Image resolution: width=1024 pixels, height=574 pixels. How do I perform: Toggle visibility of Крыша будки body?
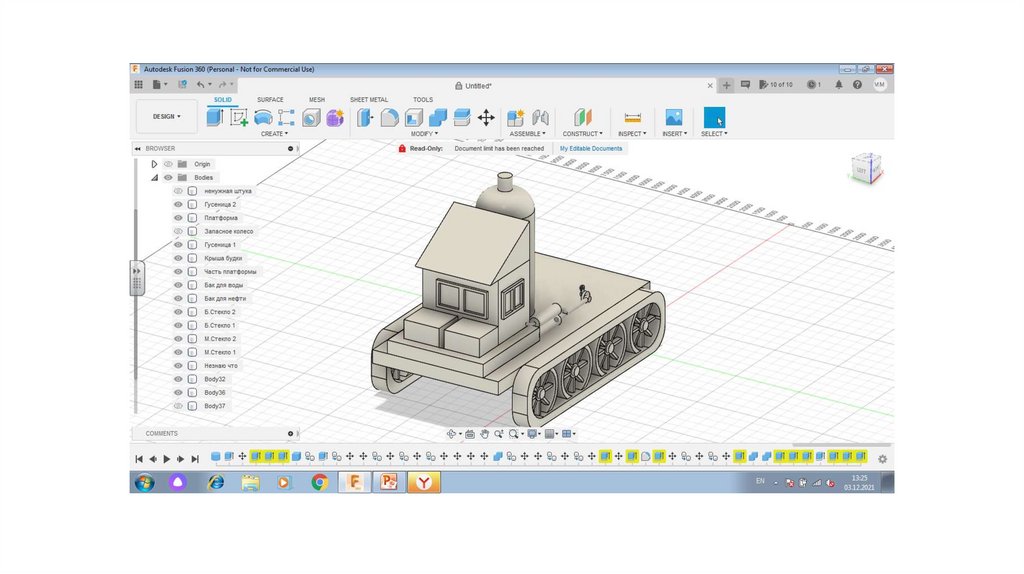pyautogui.click(x=178, y=258)
